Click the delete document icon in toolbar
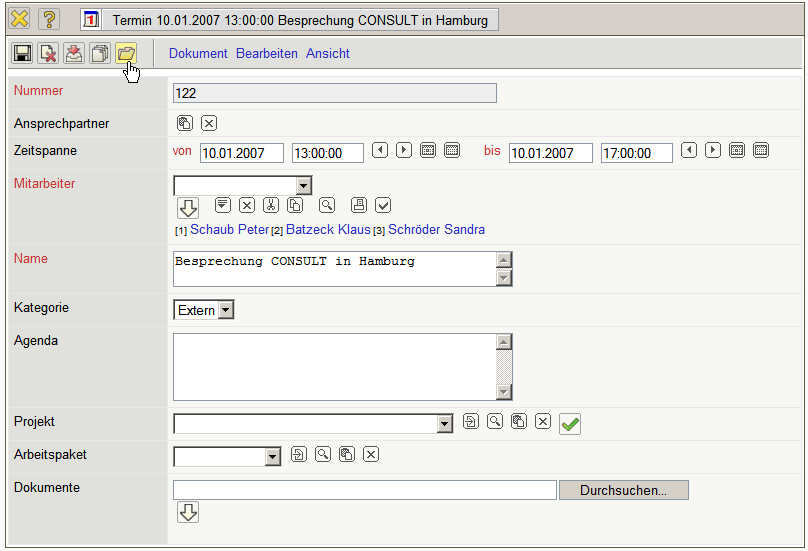Image resolution: width=808 pixels, height=551 pixels. tap(48, 54)
